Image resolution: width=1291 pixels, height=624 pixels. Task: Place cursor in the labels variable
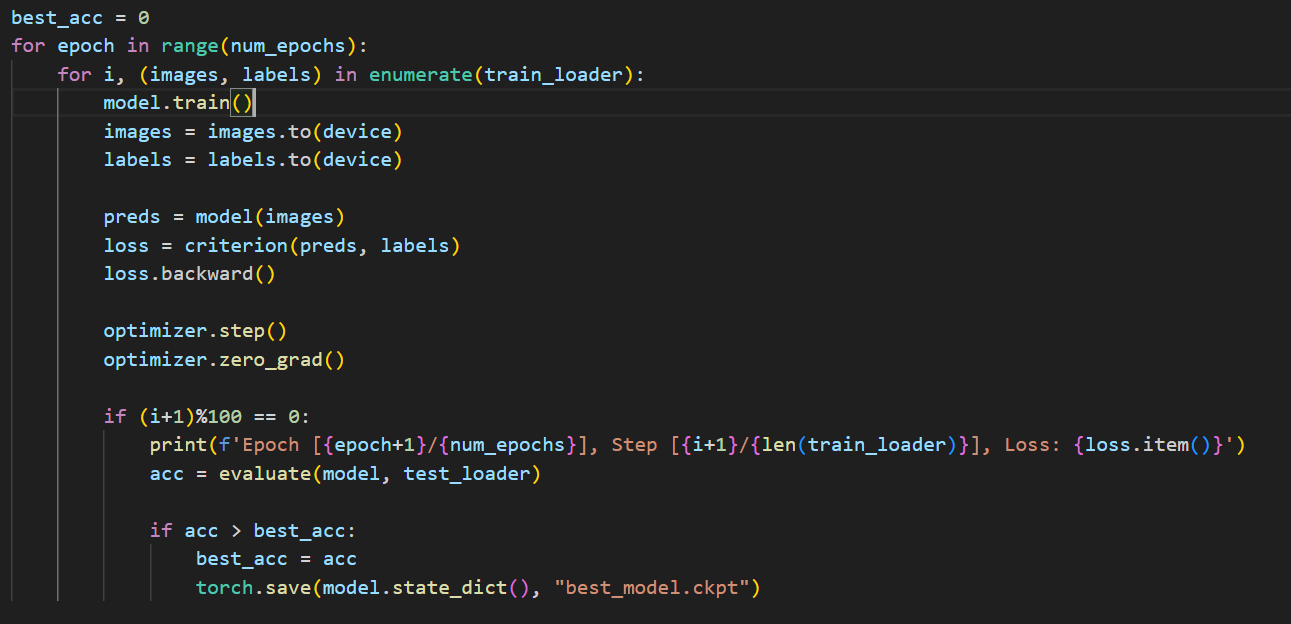coord(138,159)
